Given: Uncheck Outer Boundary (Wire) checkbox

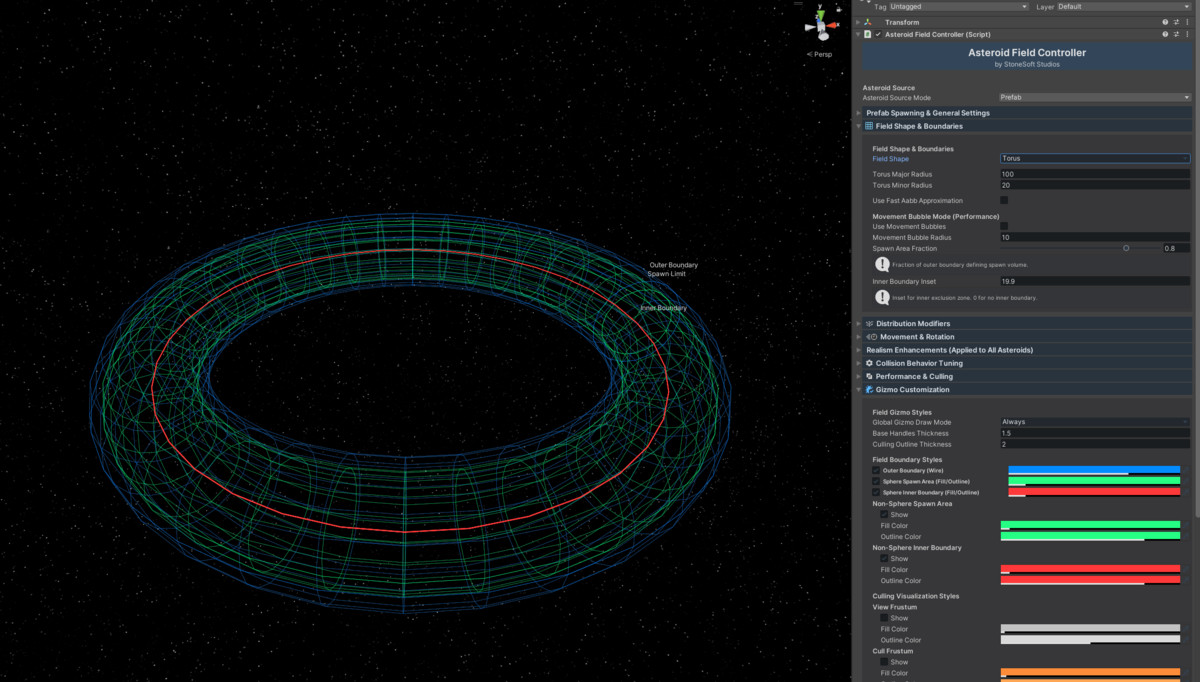Looking at the screenshot, I should pos(877,470).
